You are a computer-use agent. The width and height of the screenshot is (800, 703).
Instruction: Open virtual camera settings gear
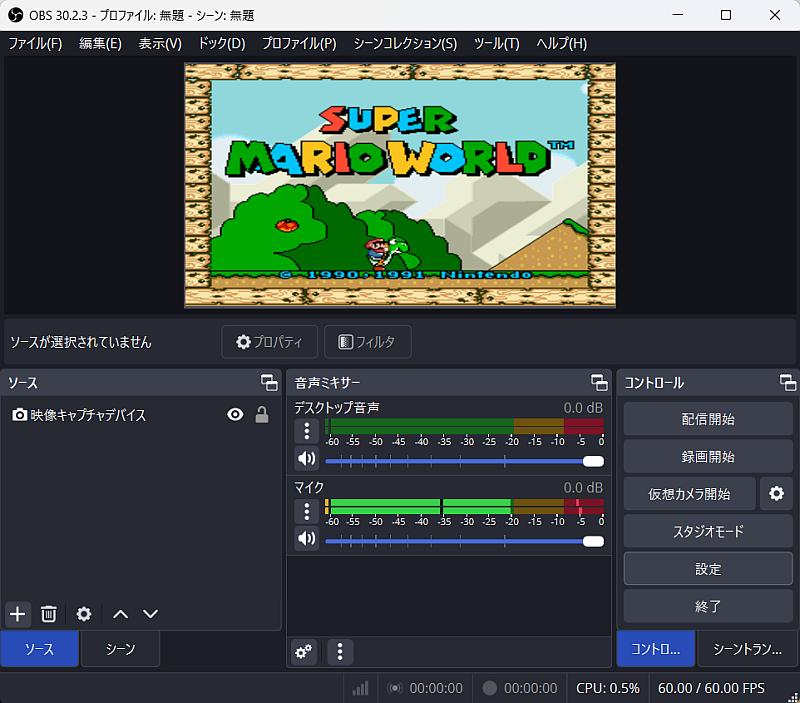click(776, 493)
